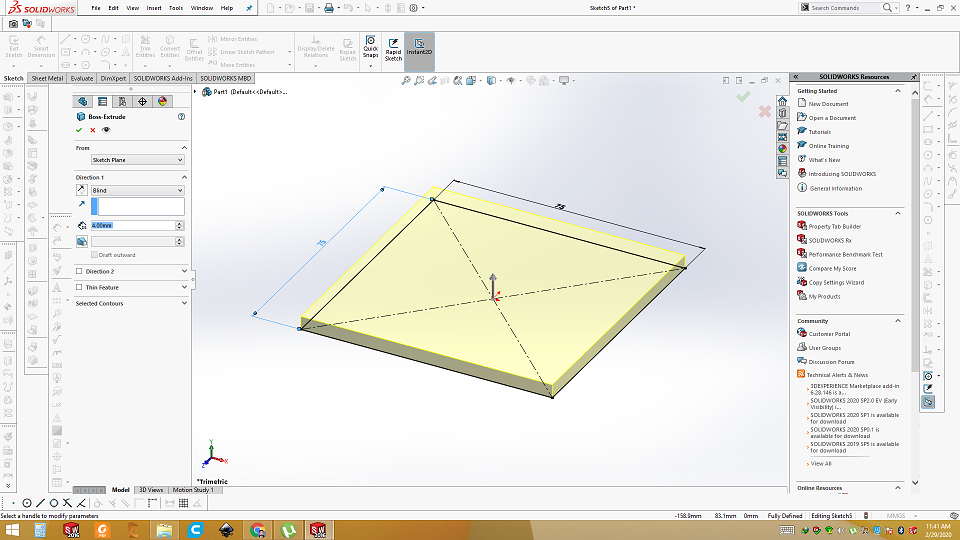The width and height of the screenshot is (960, 540).
Task: Open the Tutorials link
Action: point(819,132)
